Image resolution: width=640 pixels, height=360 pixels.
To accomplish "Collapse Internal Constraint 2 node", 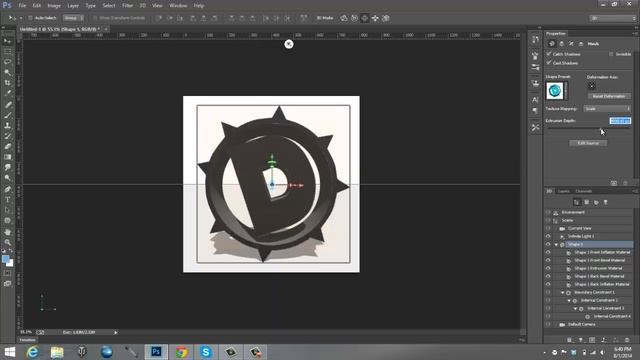I will tap(569, 300).
